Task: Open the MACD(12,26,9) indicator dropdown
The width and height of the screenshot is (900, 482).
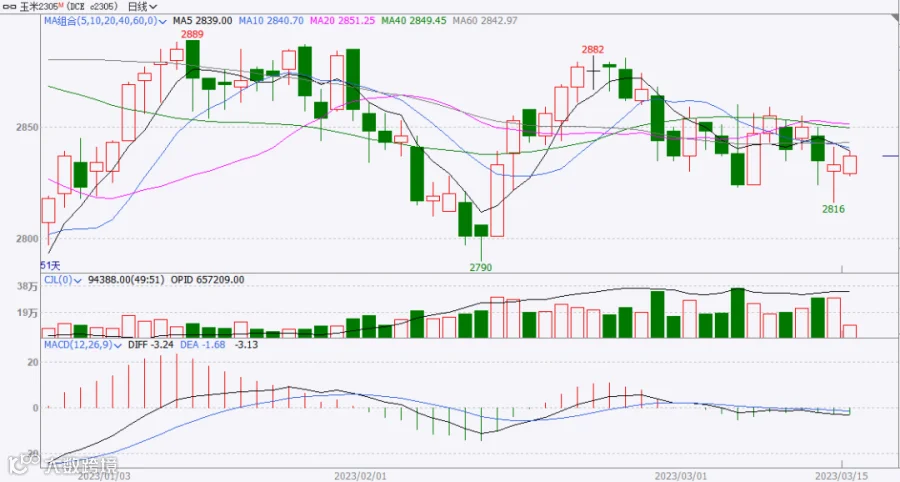Action: pyautogui.click(x=83, y=345)
